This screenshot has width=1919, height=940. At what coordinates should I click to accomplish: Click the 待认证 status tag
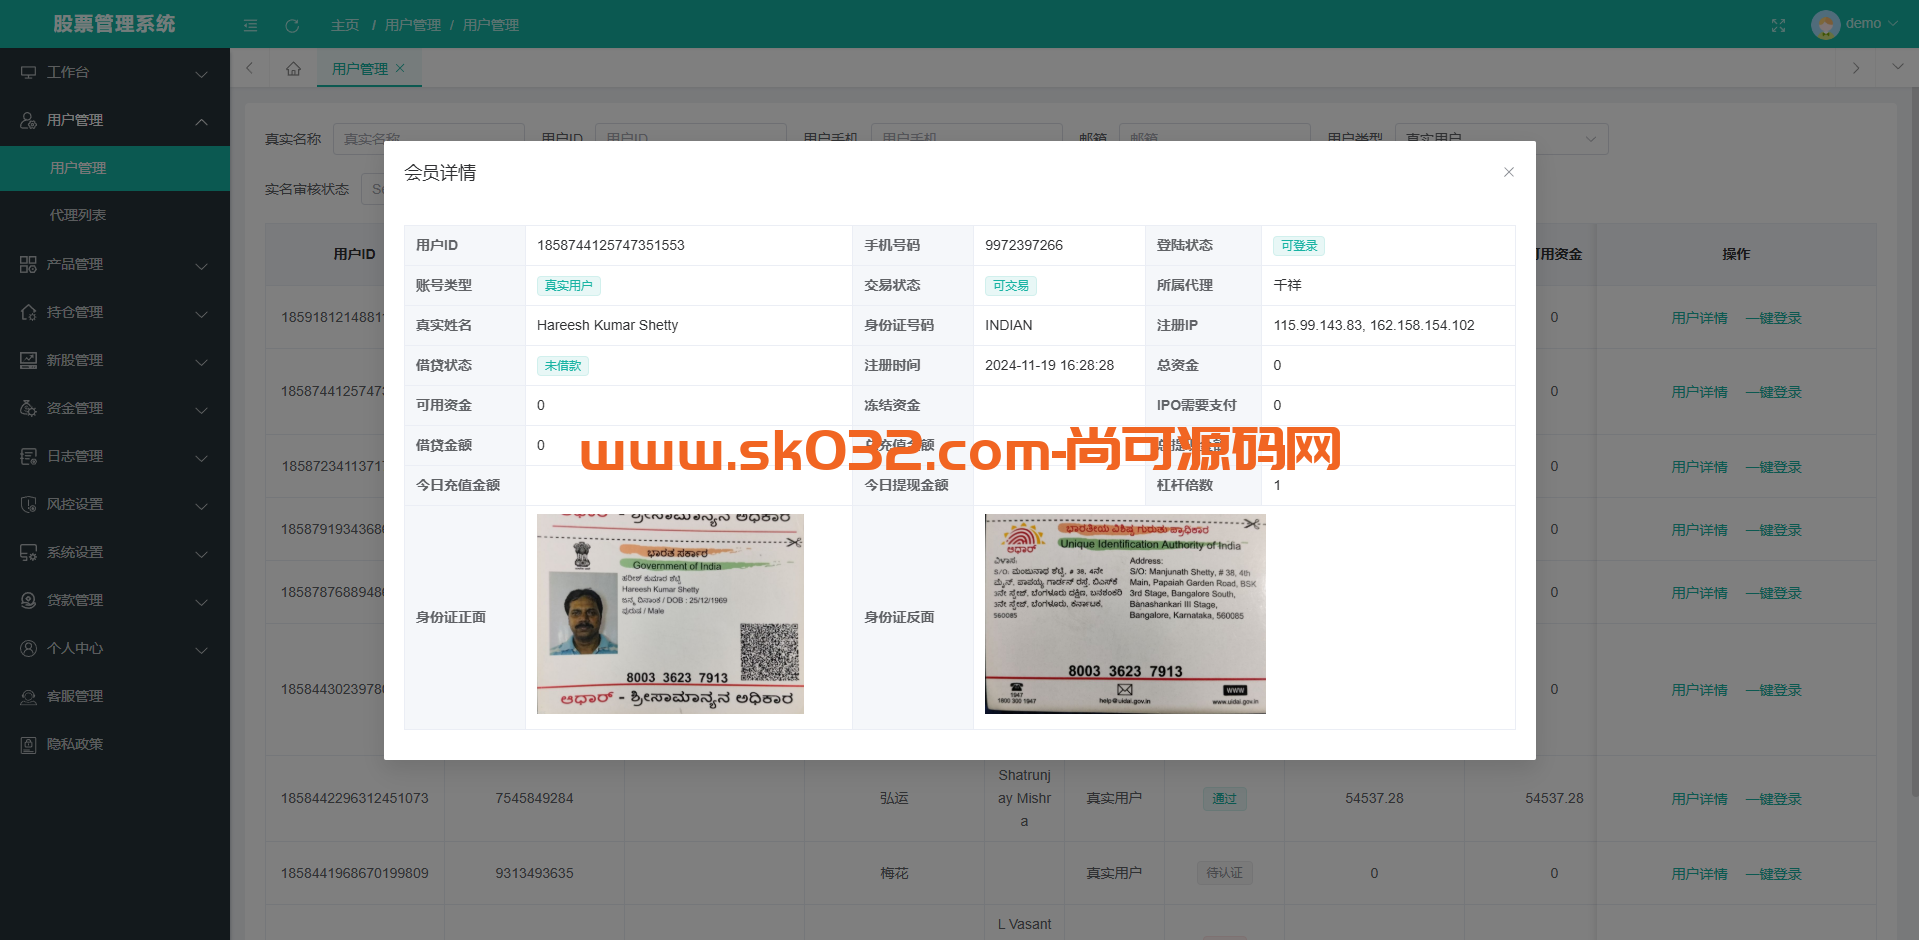(x=1225, y=873)
